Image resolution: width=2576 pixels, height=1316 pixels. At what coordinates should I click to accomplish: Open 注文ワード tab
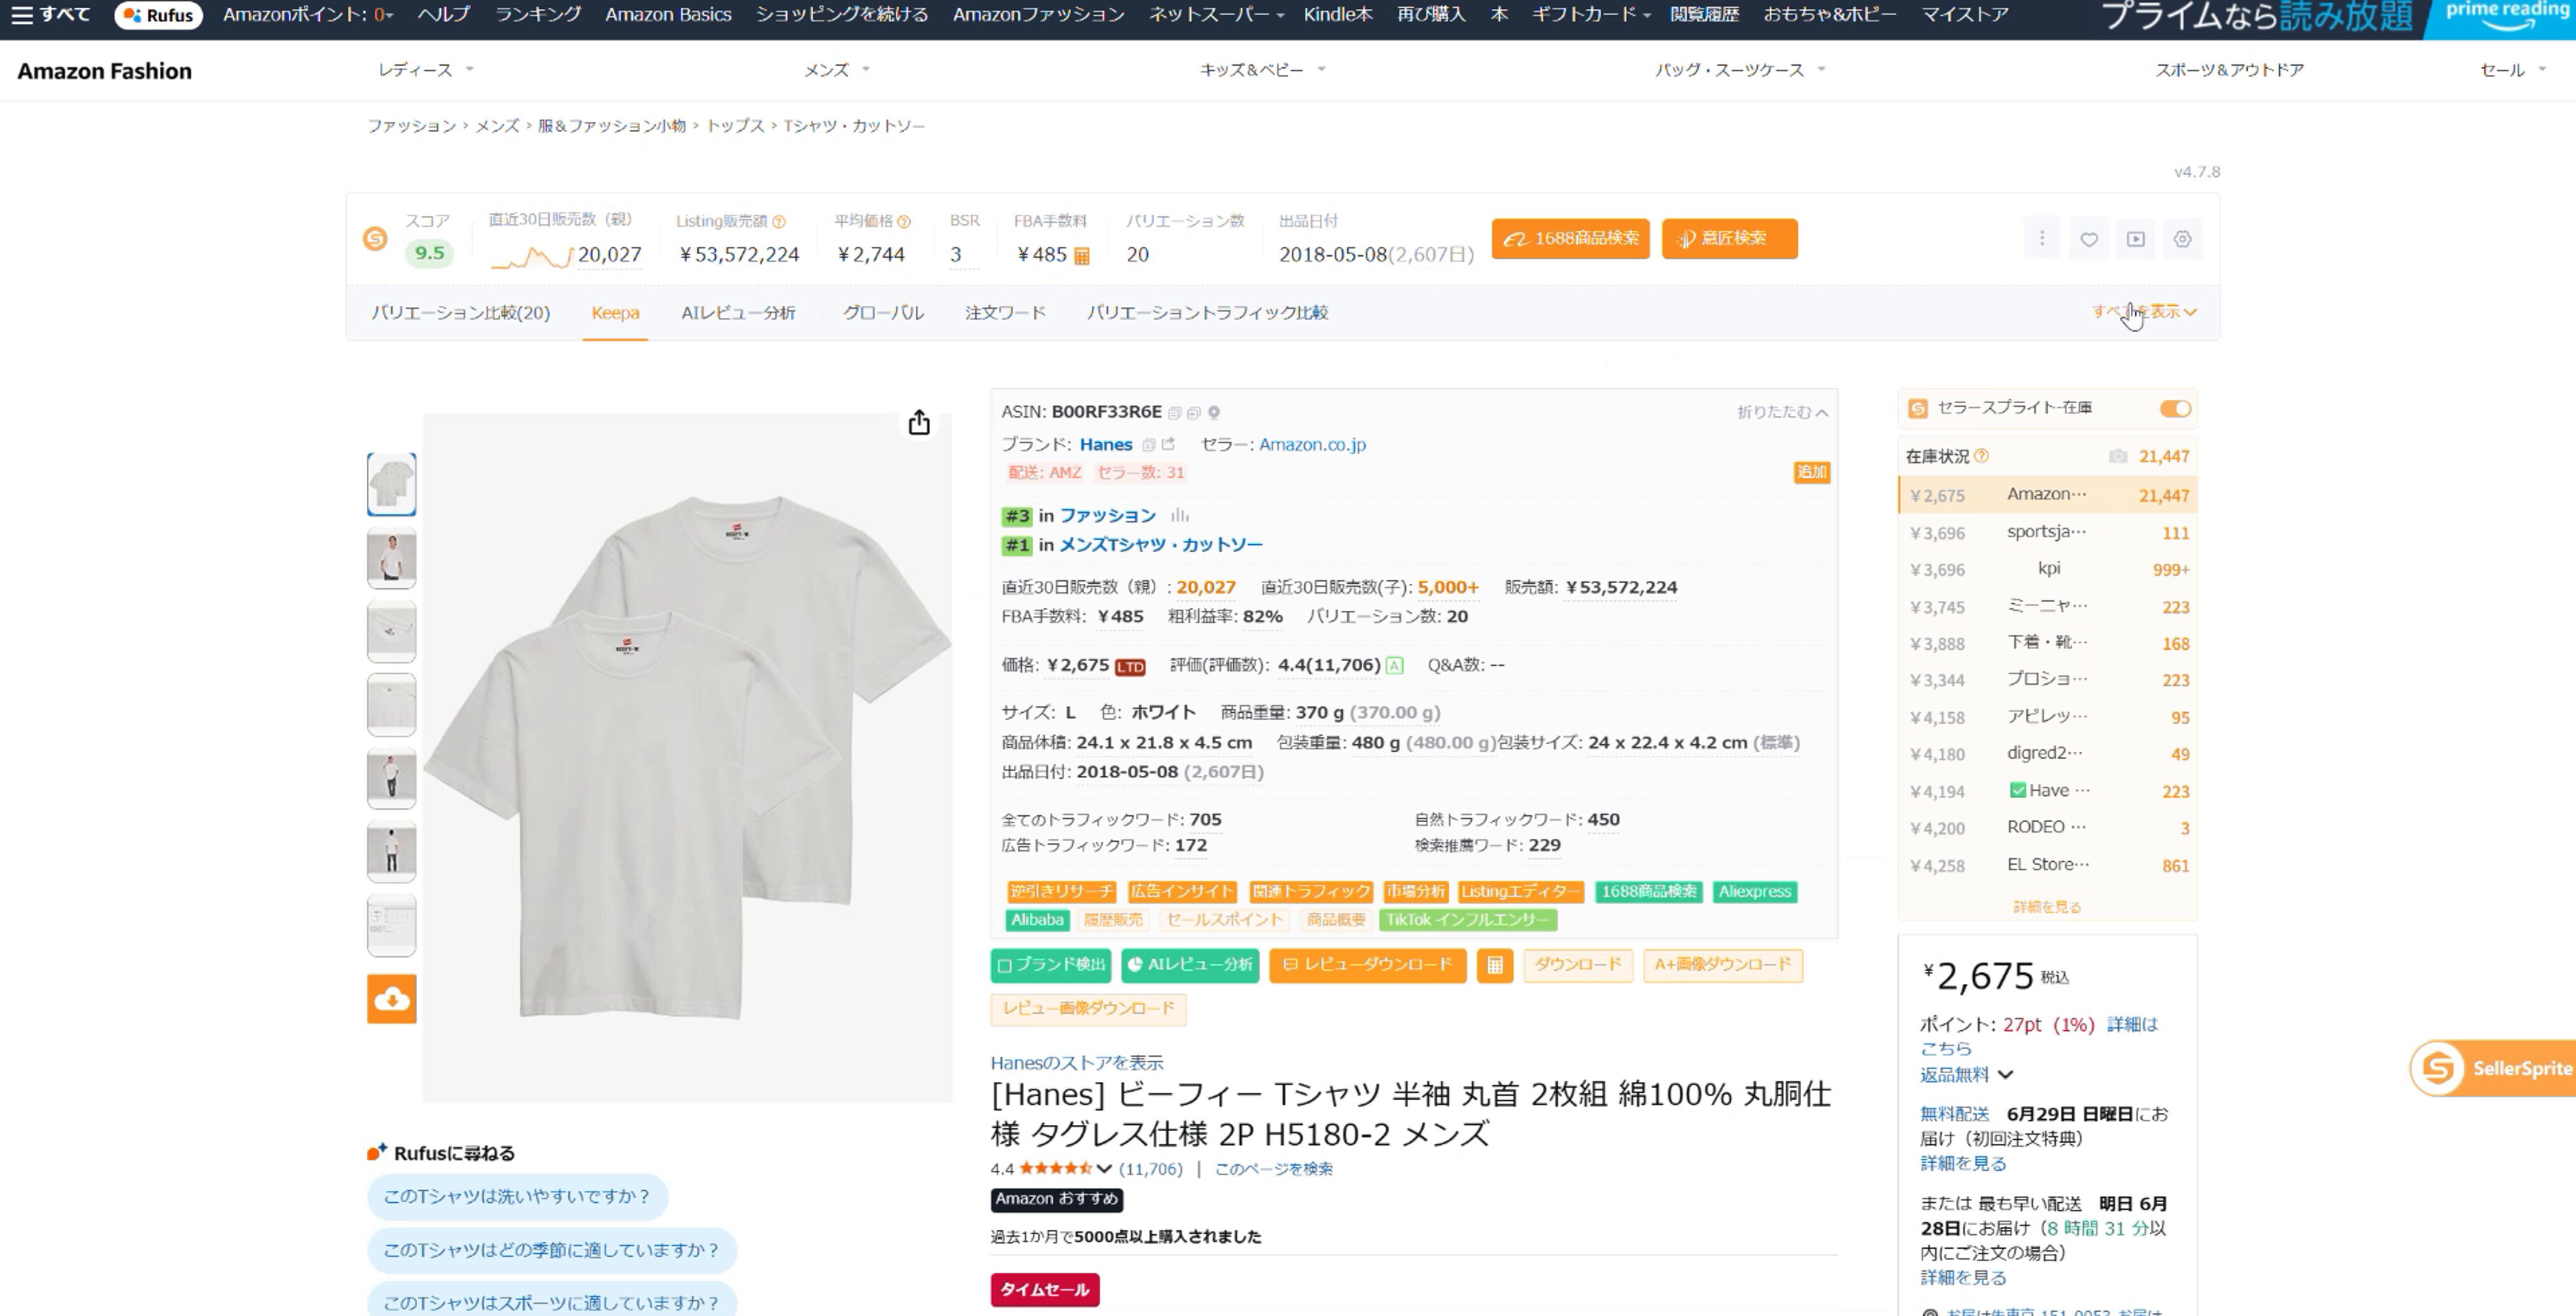click(x=1005, y=313)
